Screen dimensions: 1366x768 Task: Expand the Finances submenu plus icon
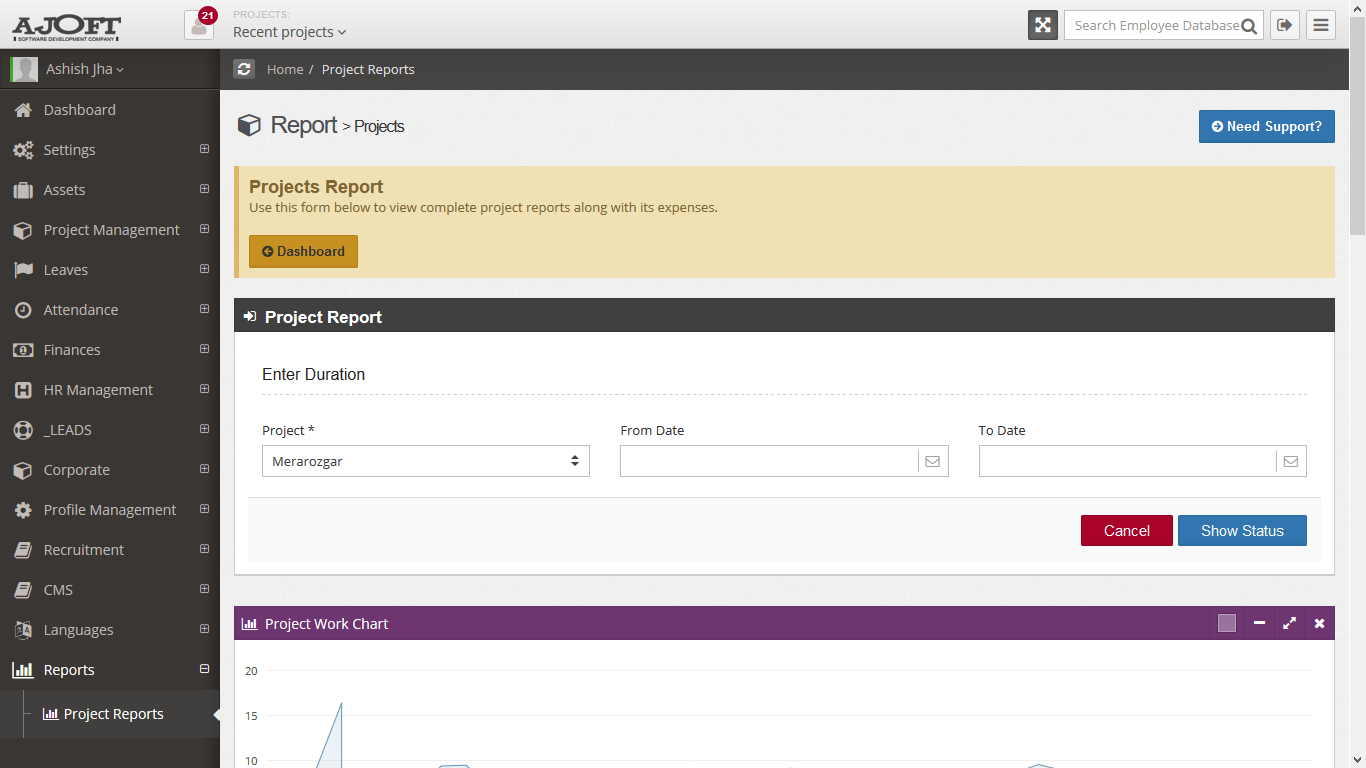(204, 349)
